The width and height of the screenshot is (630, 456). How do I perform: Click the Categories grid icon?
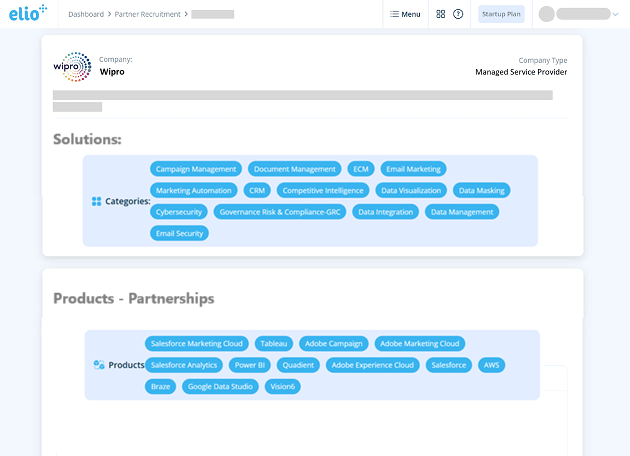(96, 201)
